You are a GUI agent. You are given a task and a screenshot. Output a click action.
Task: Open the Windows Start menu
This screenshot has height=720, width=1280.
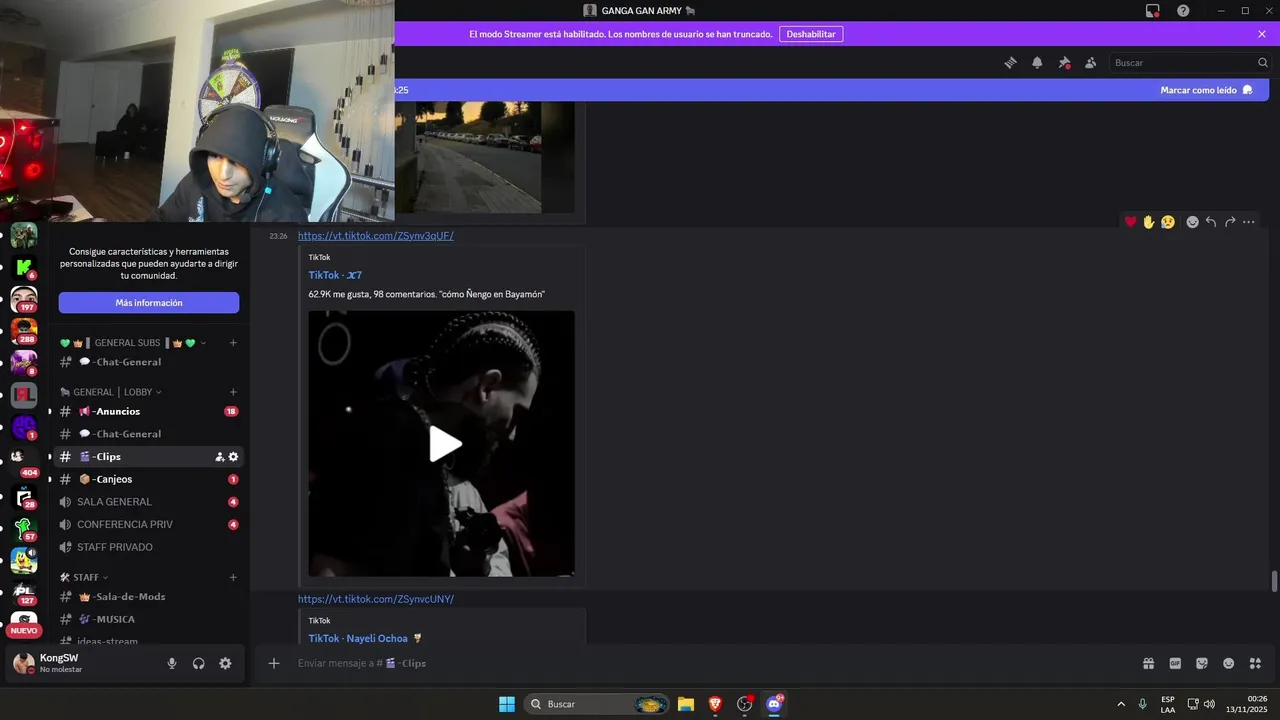pyautogui.click(x=507, y=704)
